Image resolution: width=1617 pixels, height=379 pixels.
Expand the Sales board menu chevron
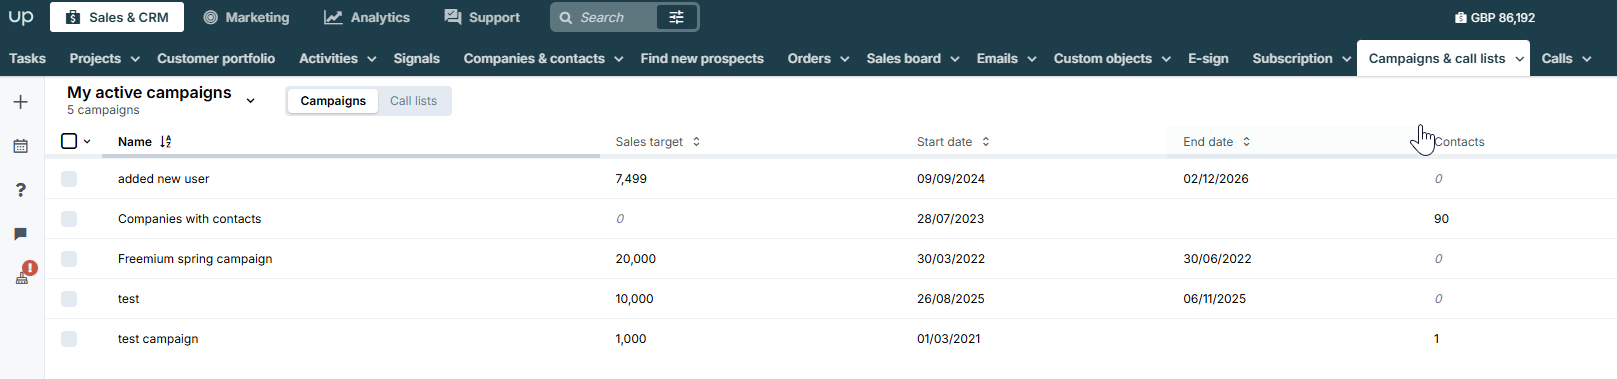pyautogui.click(x=955, y=59)
